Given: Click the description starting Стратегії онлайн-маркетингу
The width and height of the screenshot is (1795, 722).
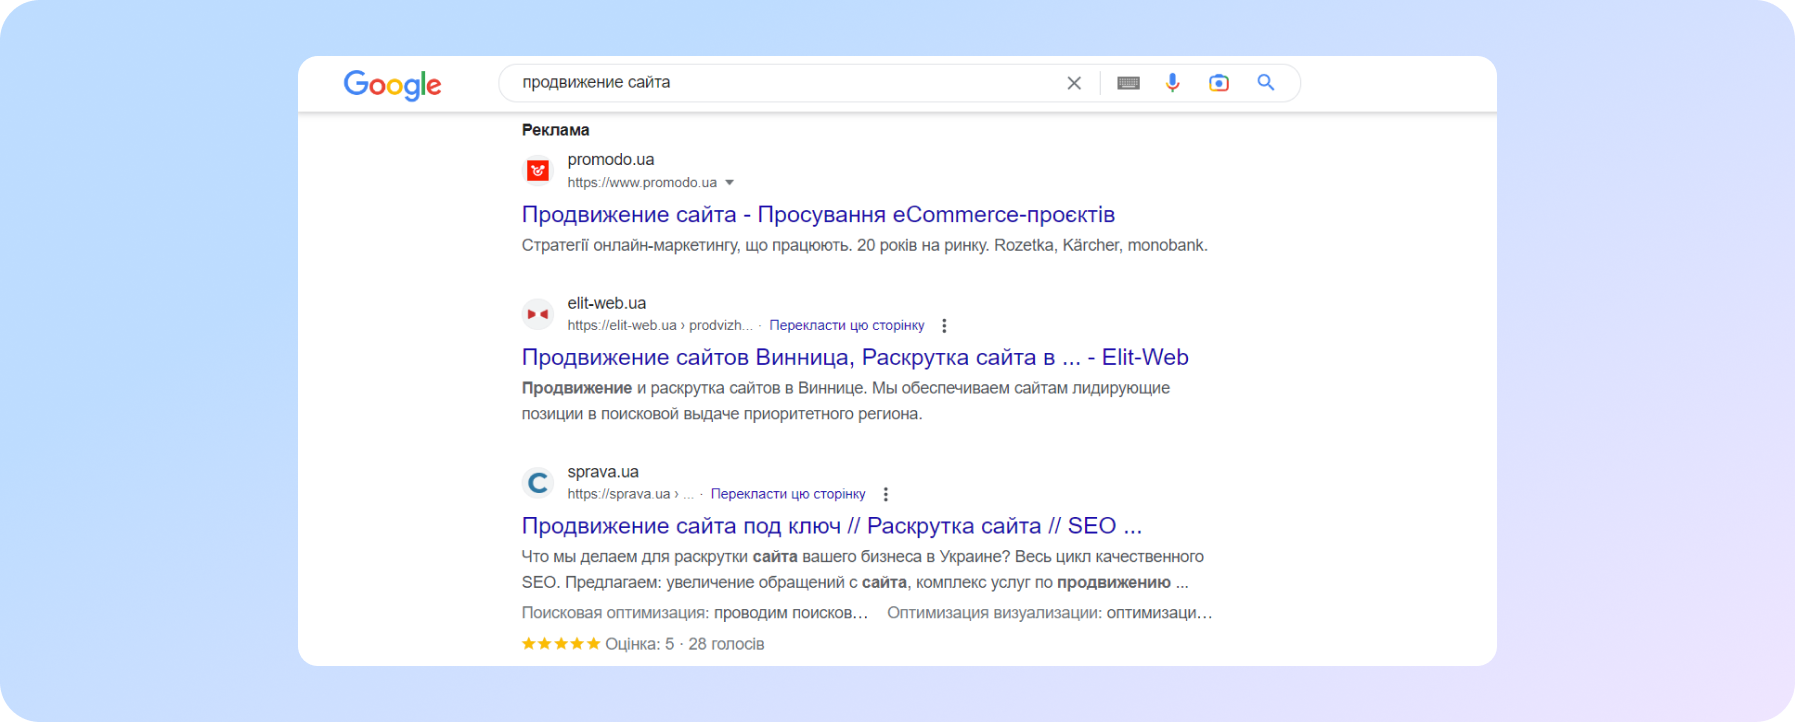Looking at the screenshot, I should [x=864, y=245].
